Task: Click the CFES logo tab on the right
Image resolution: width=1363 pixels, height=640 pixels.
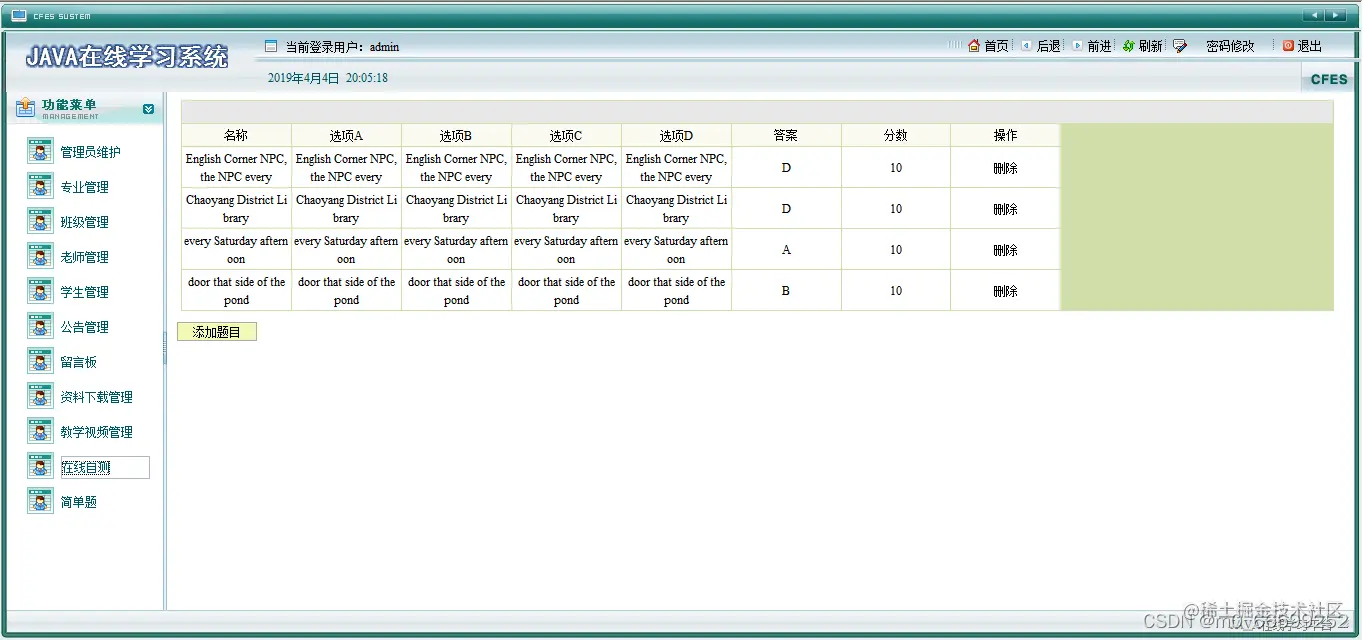Action: point(1329,79)
